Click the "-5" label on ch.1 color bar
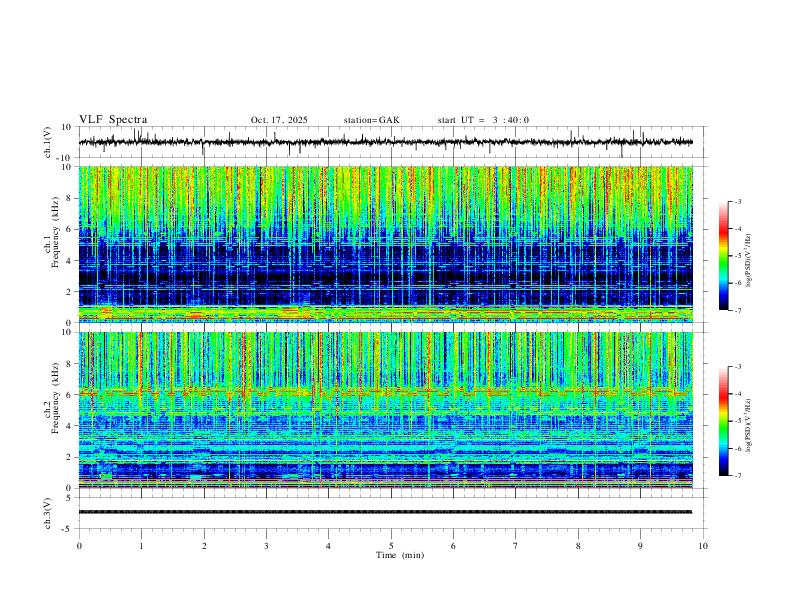 click(737, 256)
